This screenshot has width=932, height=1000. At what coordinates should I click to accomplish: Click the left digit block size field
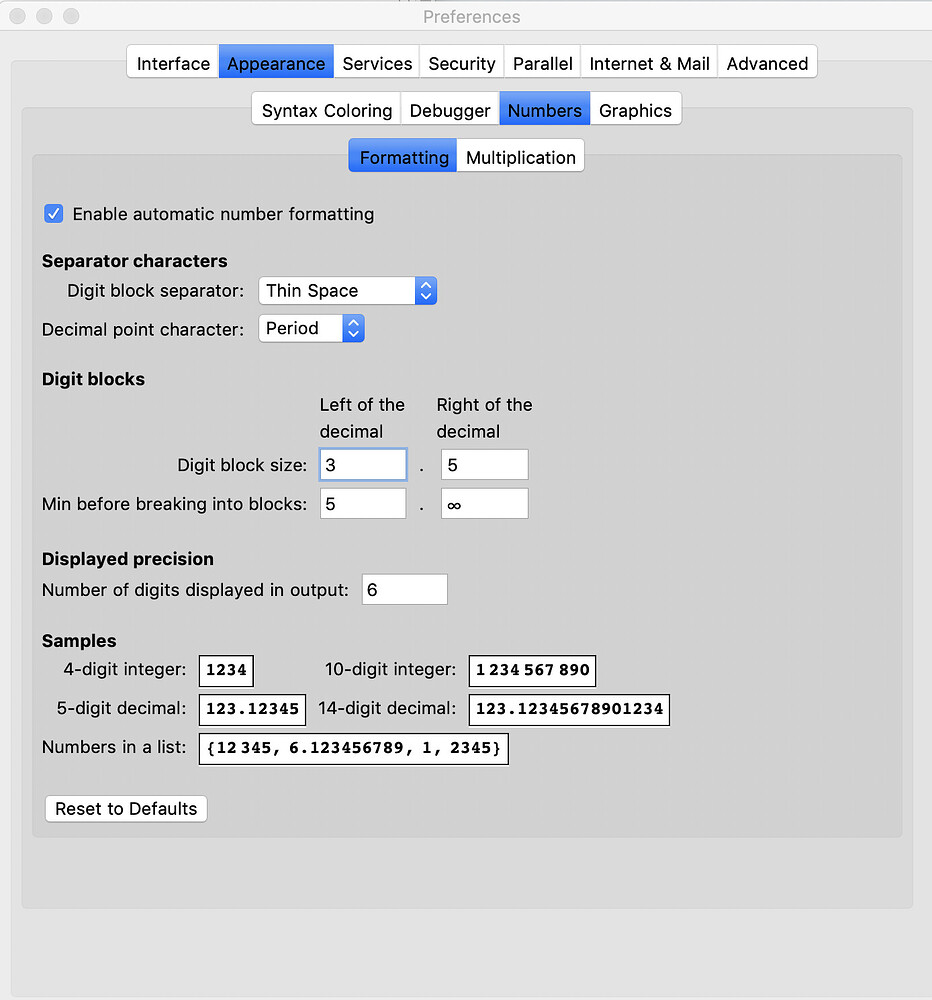click(363, 464)
